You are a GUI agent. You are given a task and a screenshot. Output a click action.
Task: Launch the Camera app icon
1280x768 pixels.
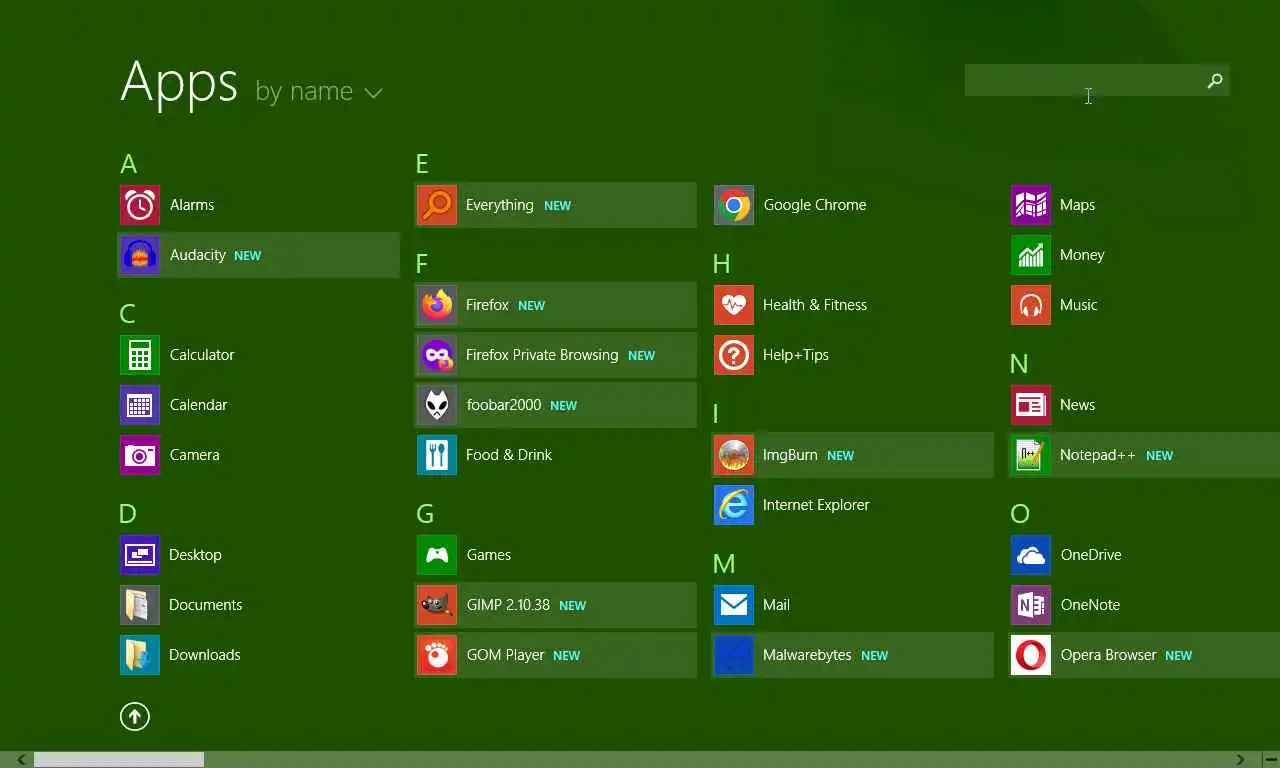coord(140,455)
